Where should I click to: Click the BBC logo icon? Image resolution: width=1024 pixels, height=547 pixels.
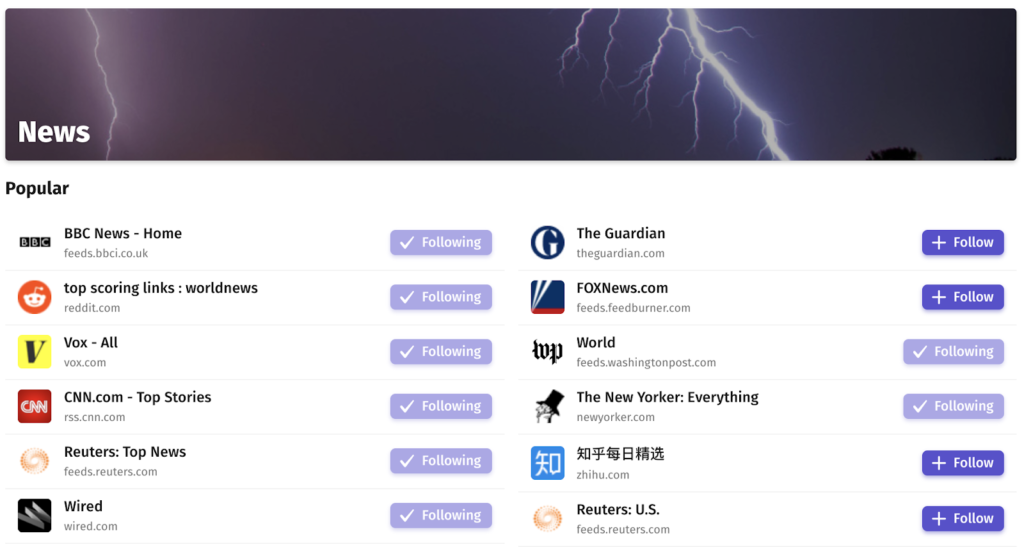(x=35, y=242)
